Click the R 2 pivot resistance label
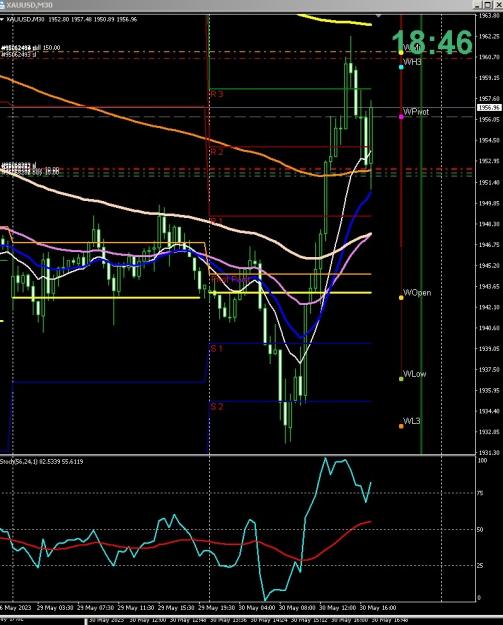This screenshot has height=625, width=503. 217,152
